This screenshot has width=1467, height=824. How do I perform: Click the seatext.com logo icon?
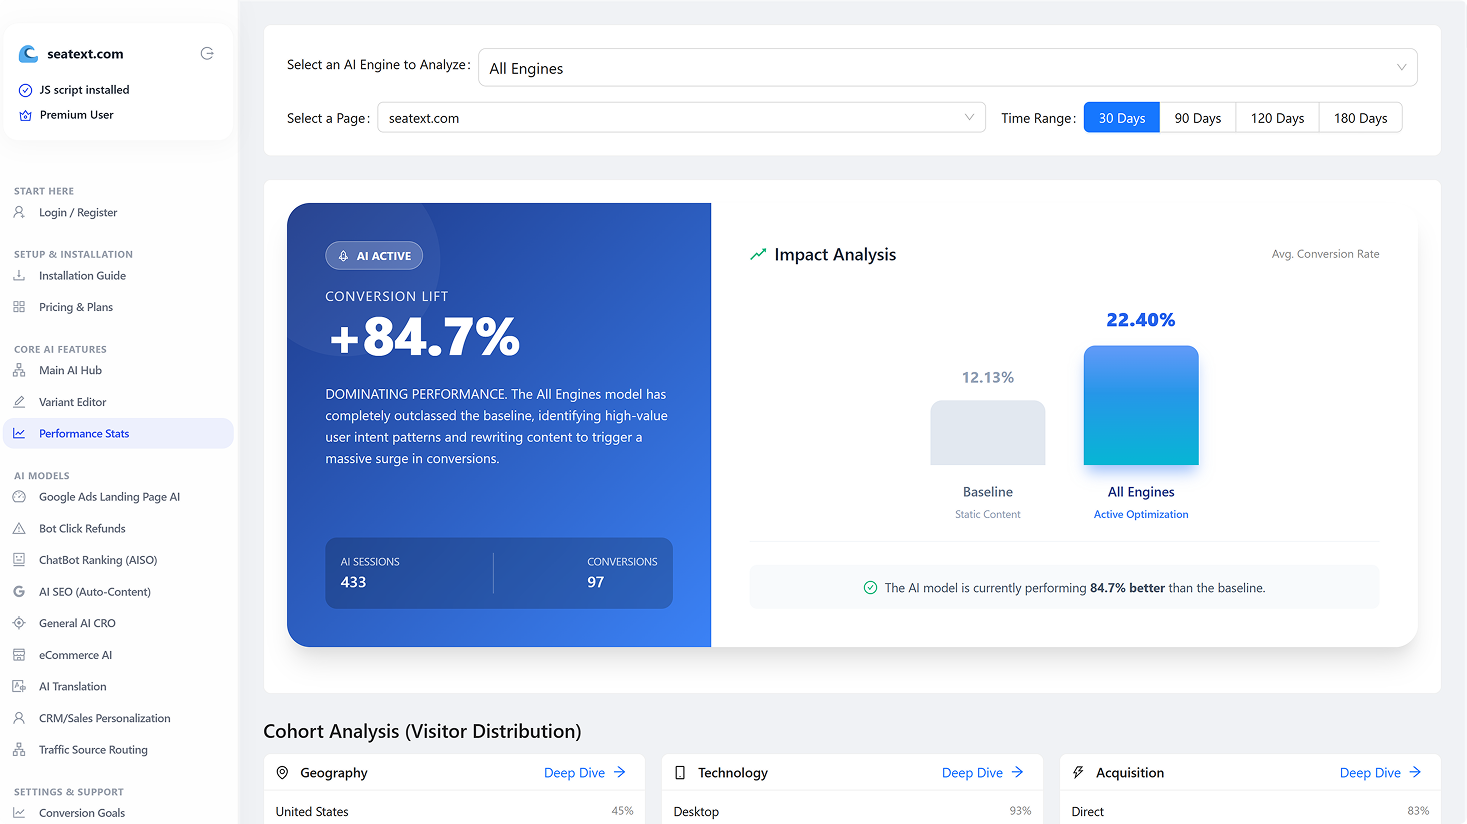pyautogui.click(x=28, y=54)
